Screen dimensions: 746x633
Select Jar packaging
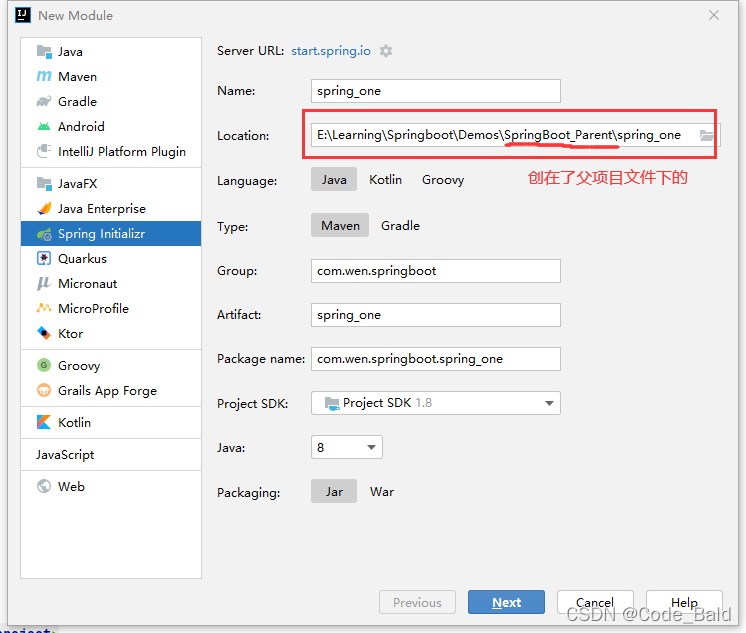(x=334, y=491)
